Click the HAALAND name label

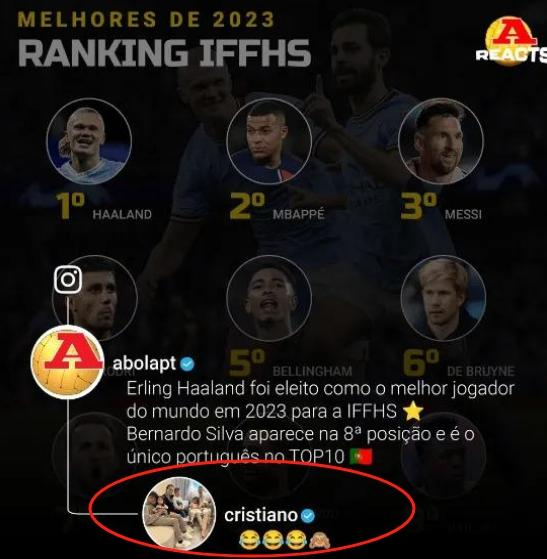coord(122,215)
